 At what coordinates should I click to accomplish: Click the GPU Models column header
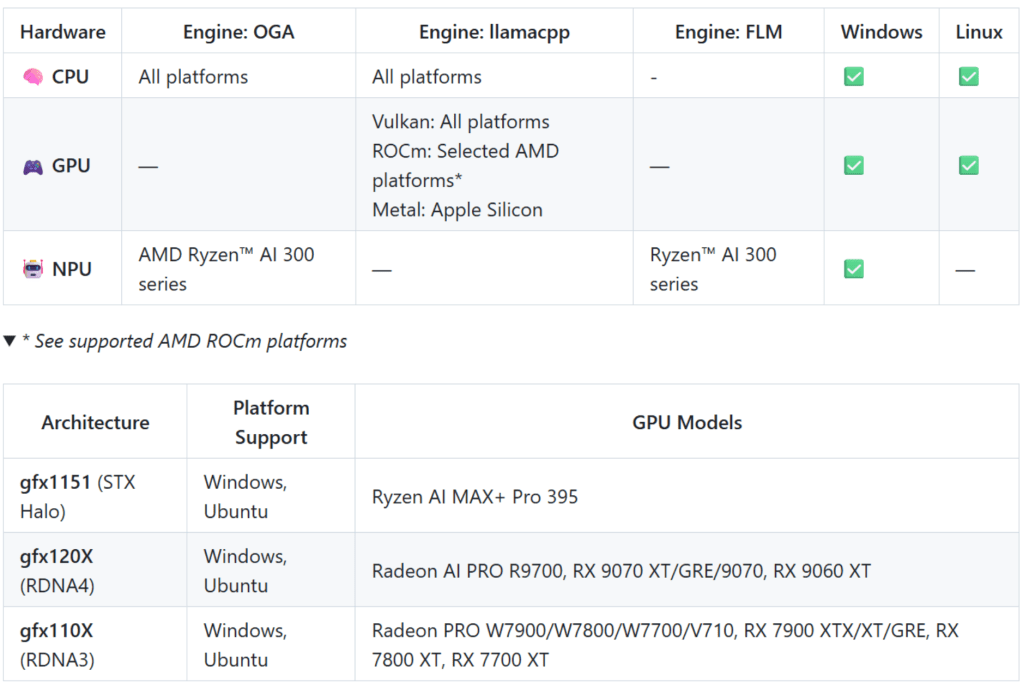(687, 422)
